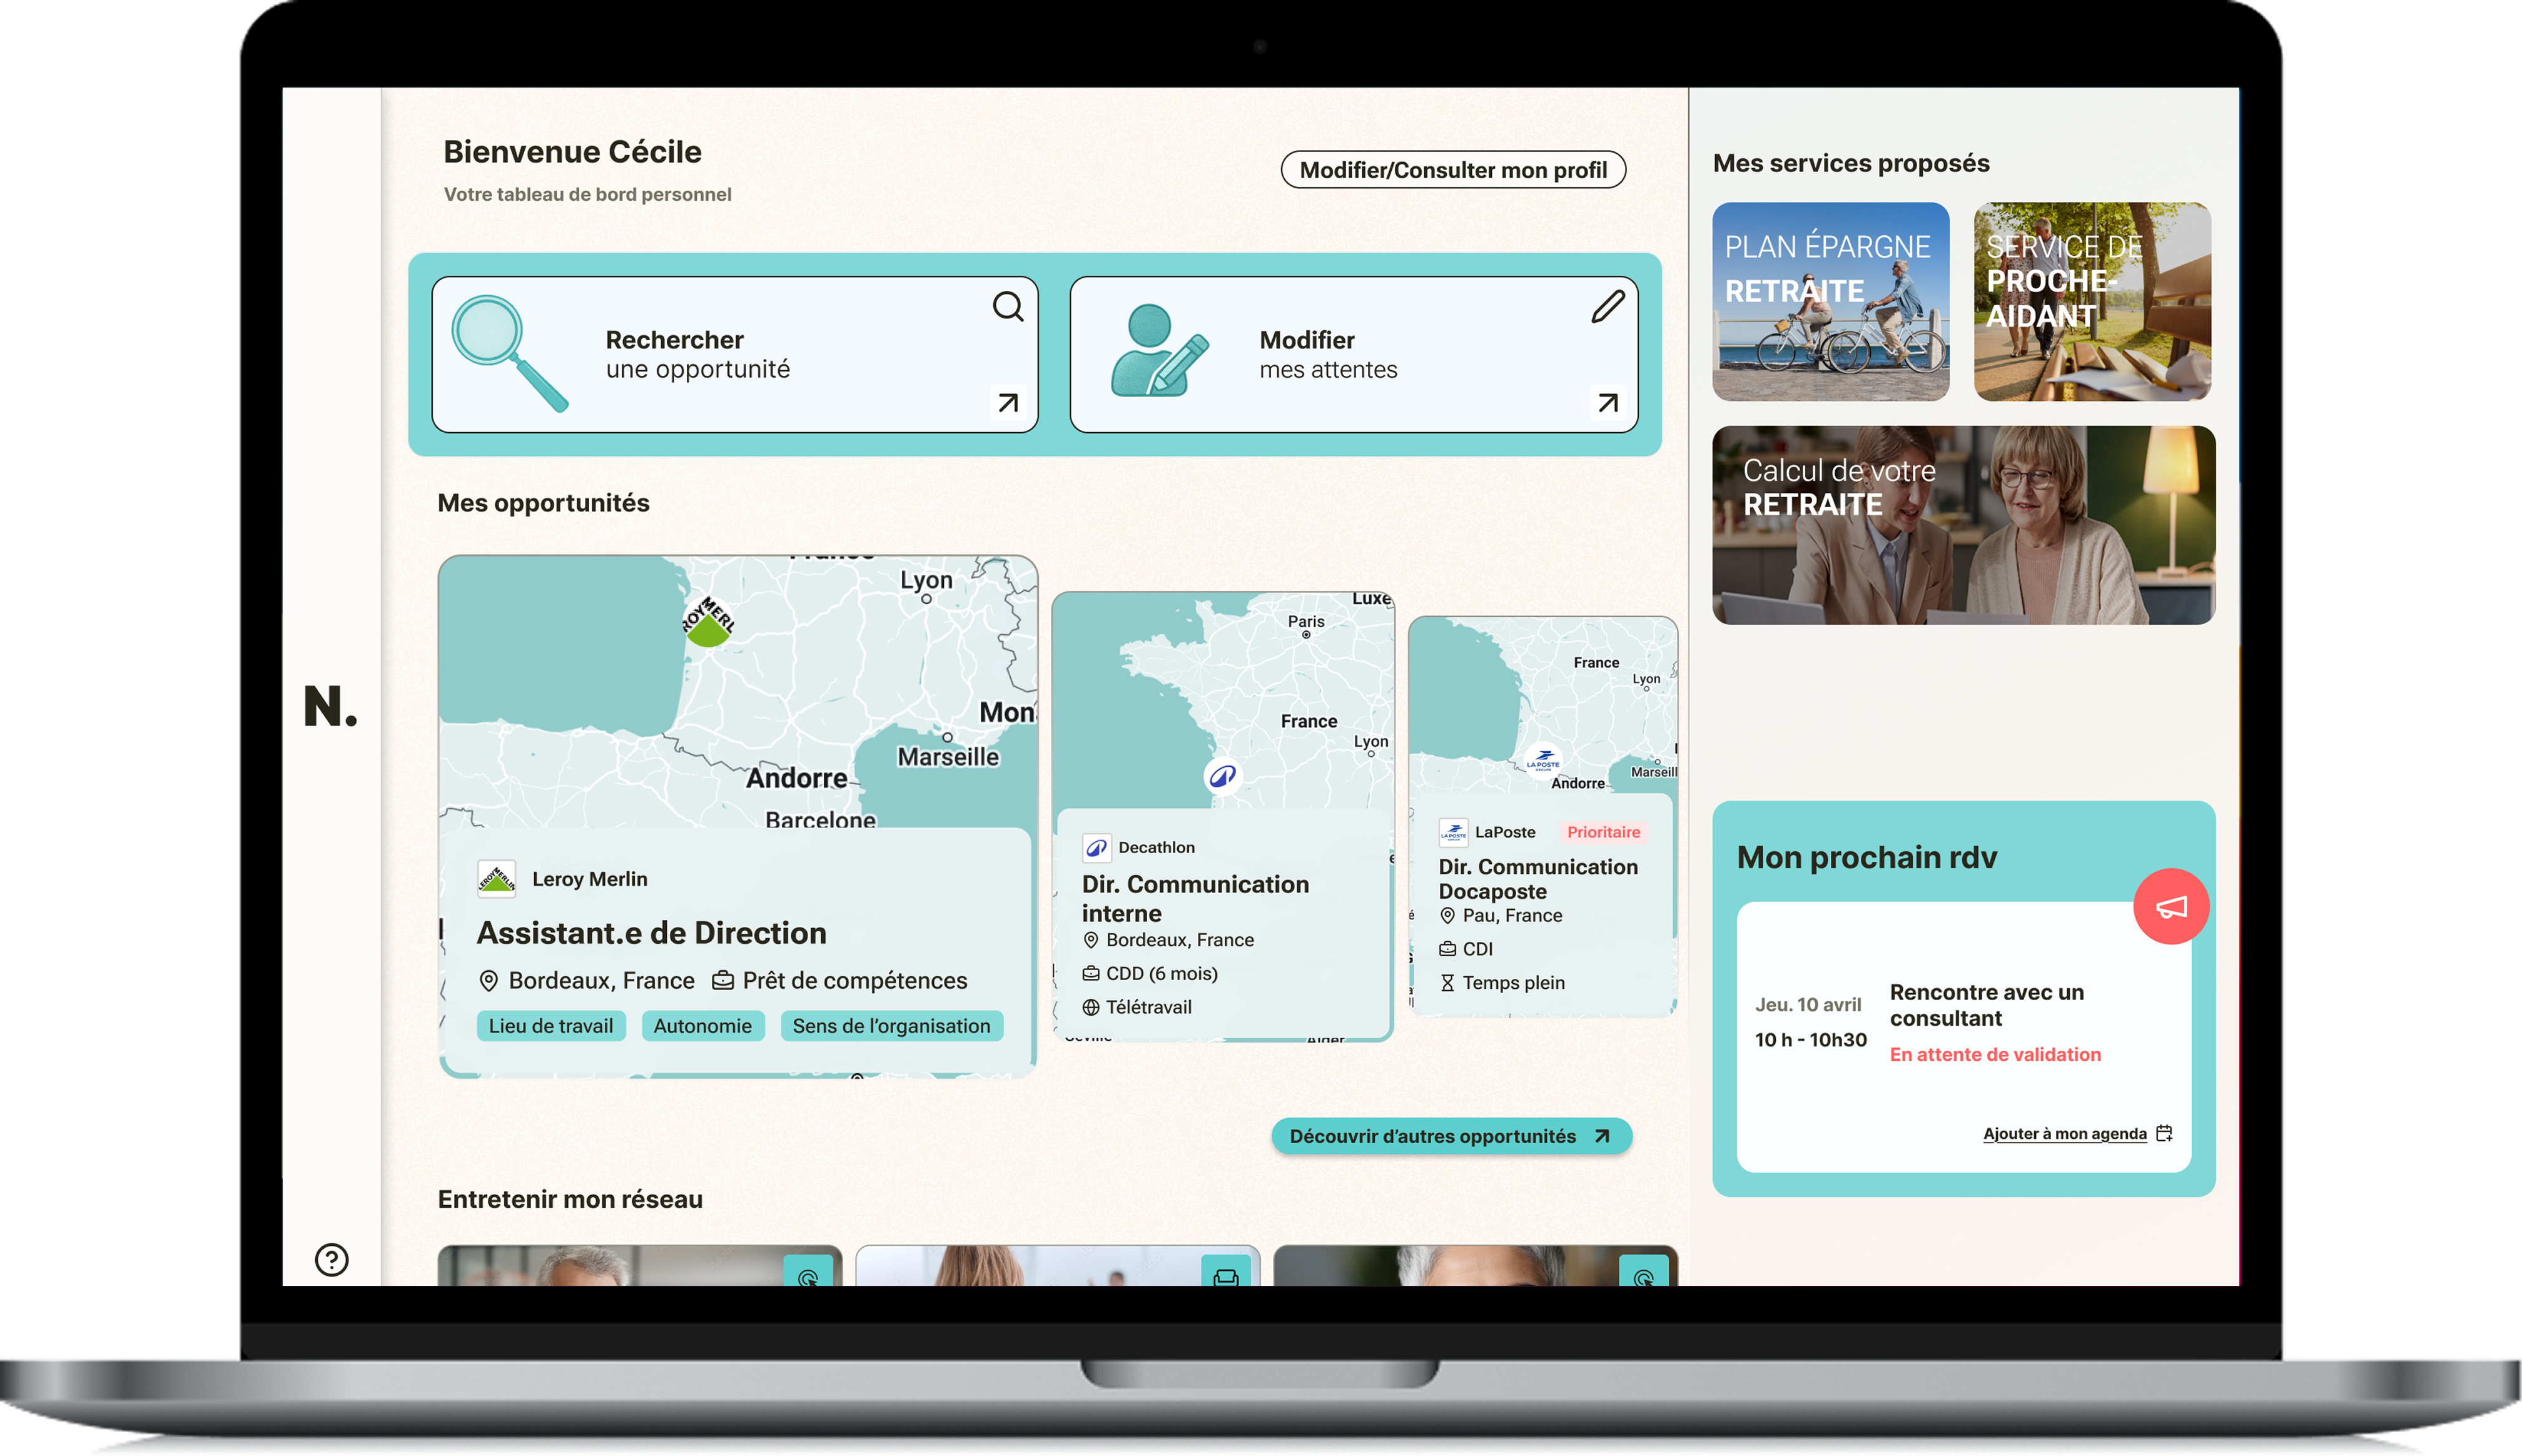Click the Decathlon map pin
This screenshot has height=1456, width=2522.
click(1222, 775)
